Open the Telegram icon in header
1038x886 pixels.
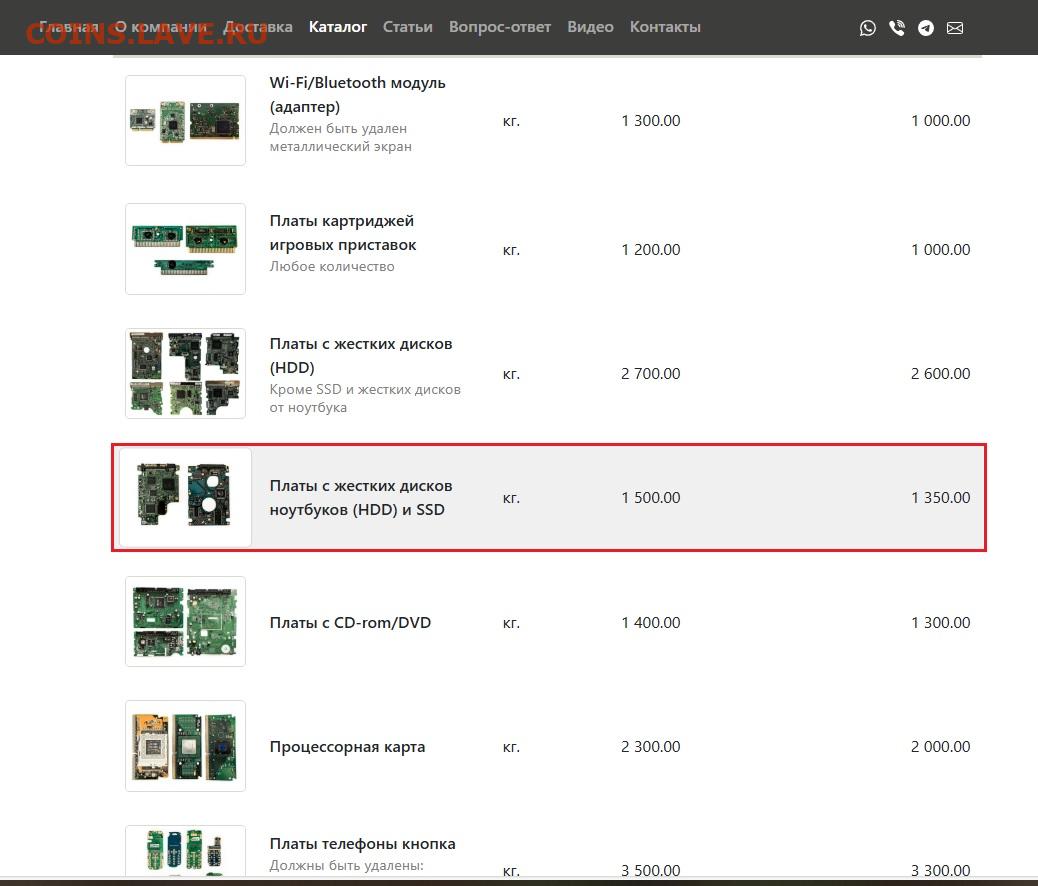click(x=926, y=28)
